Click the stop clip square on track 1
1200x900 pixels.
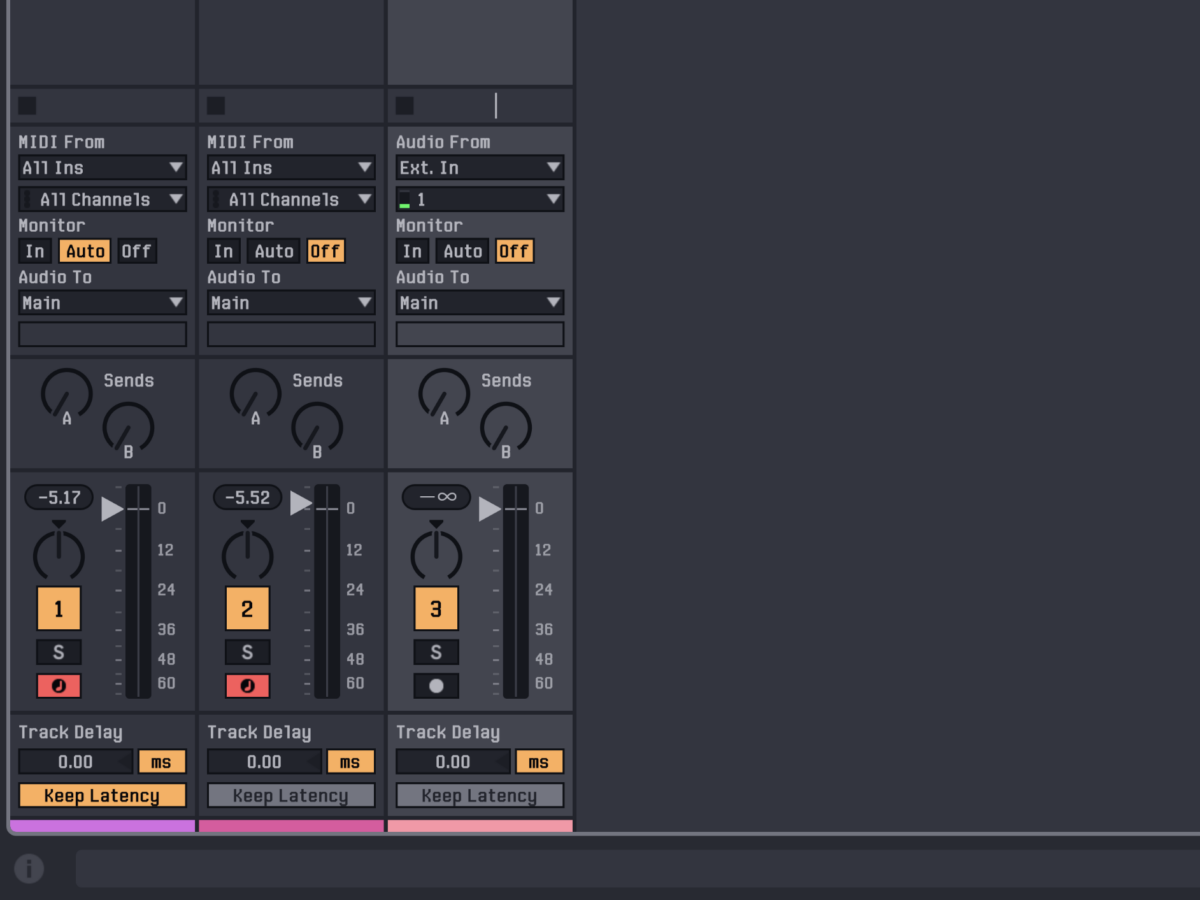click(x=27, y=106)
